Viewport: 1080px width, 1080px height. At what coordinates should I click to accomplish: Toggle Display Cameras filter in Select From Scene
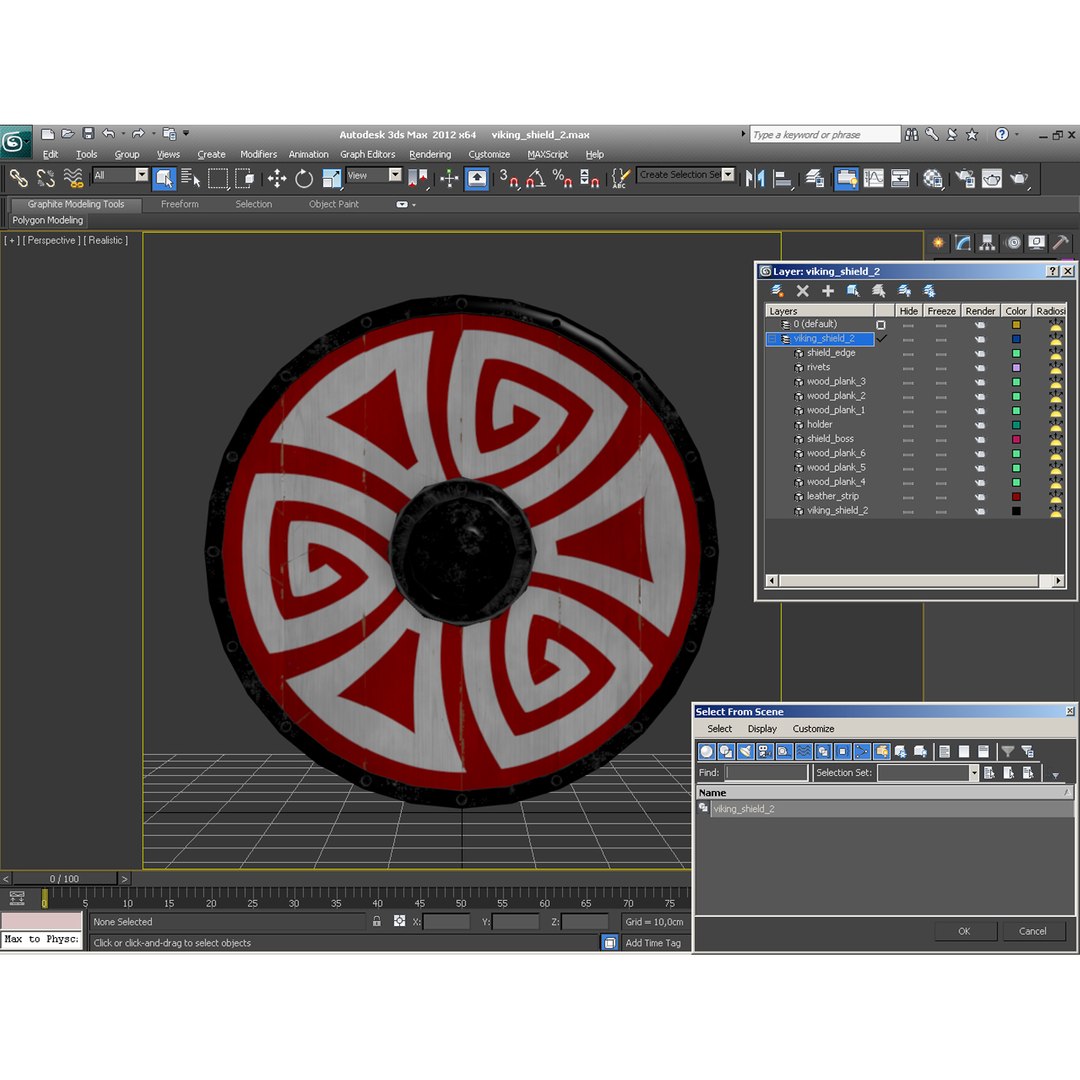point(765,751)
